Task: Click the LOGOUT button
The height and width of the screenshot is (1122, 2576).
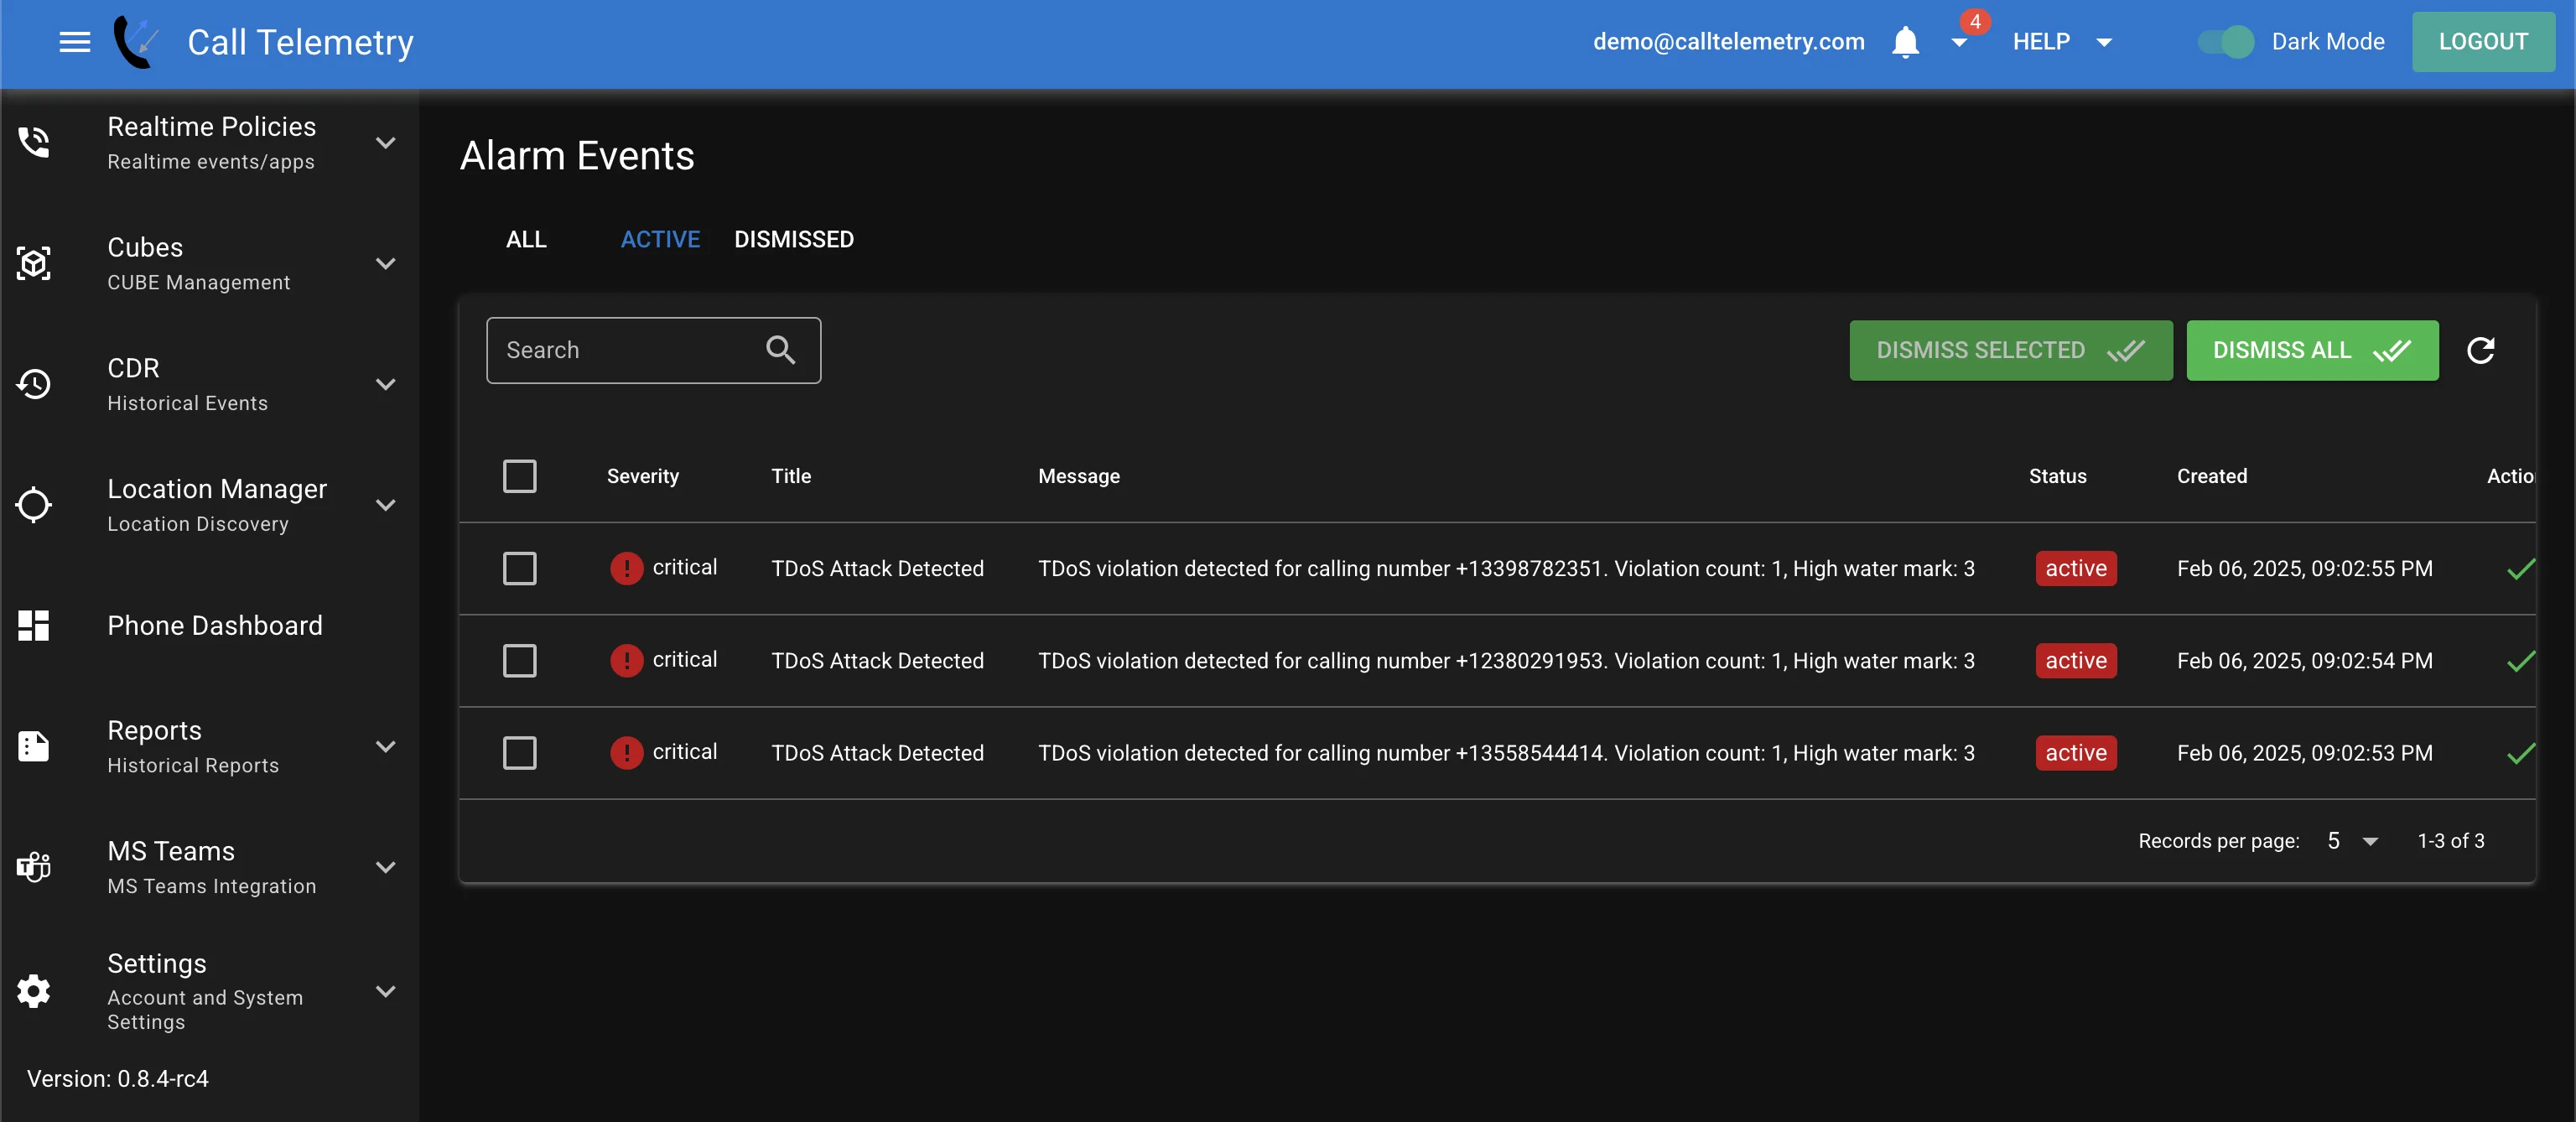Action: tap(2482, 42)
